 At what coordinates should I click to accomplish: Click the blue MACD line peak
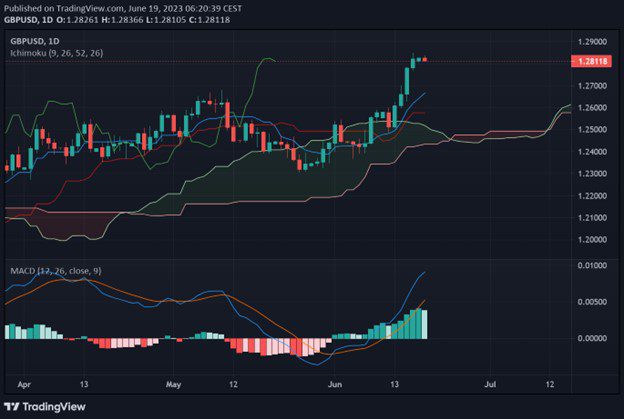point(423,272)
